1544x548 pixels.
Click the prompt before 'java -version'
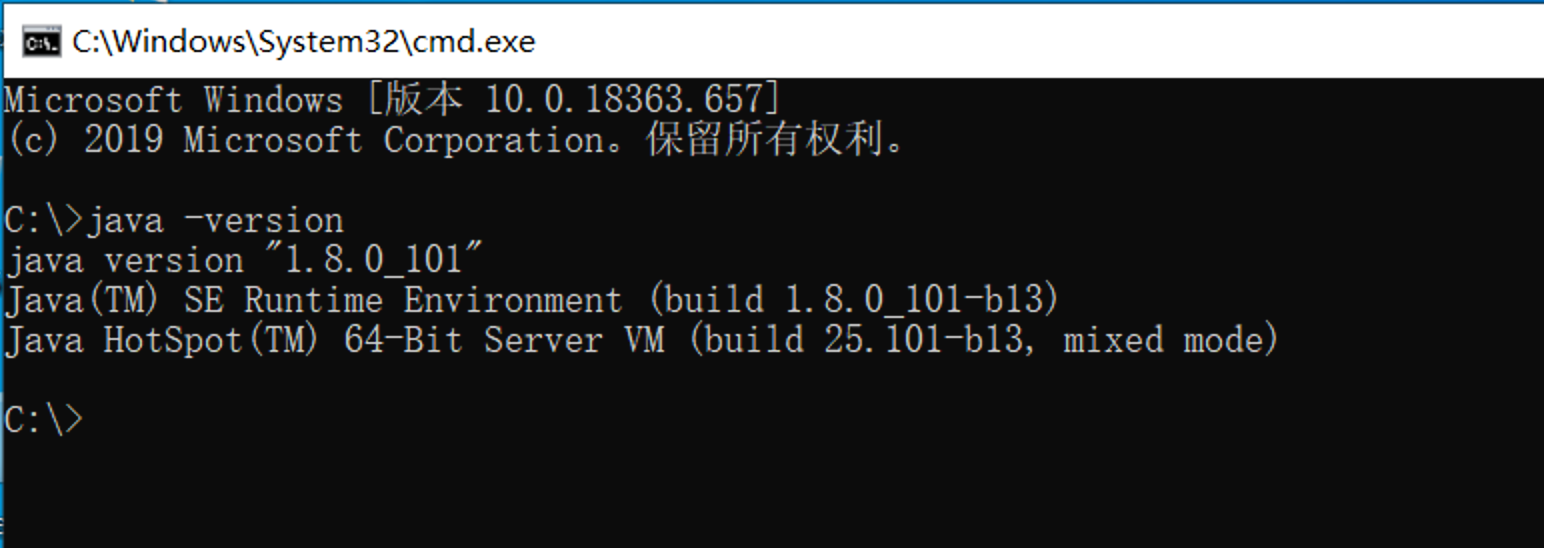click(x=44, y=220)
